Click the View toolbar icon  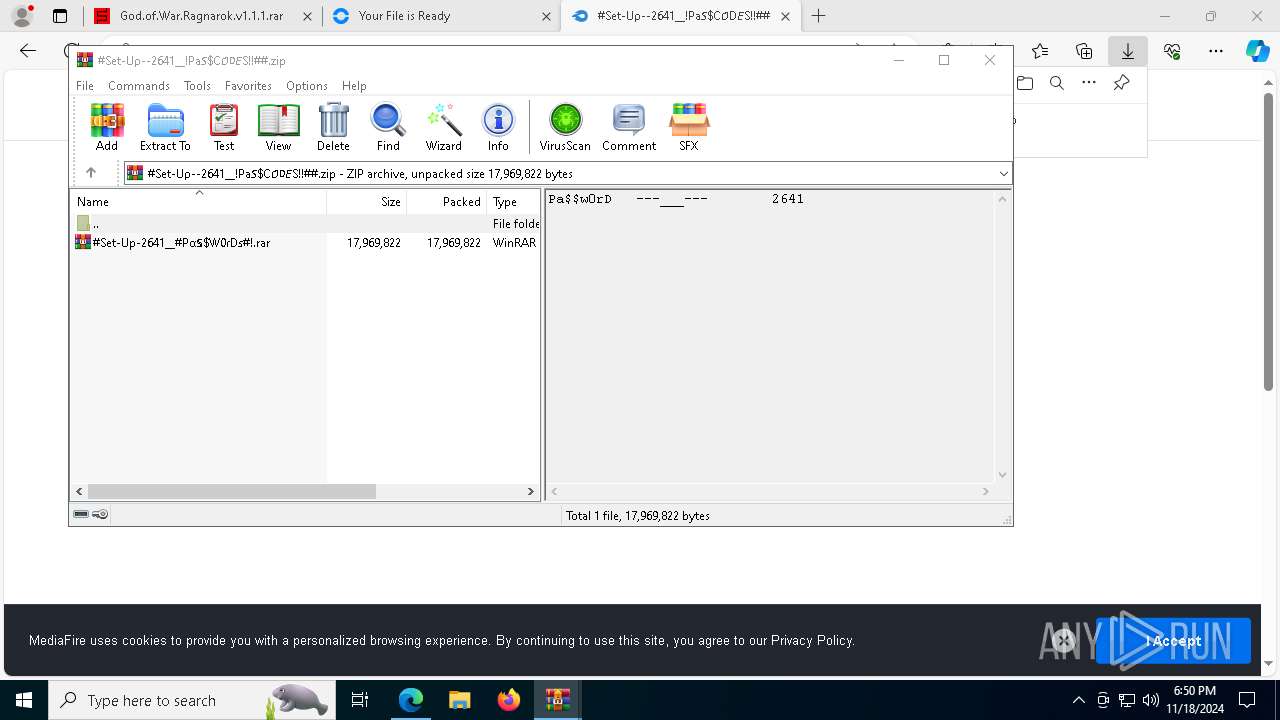(x=278, y=127)
